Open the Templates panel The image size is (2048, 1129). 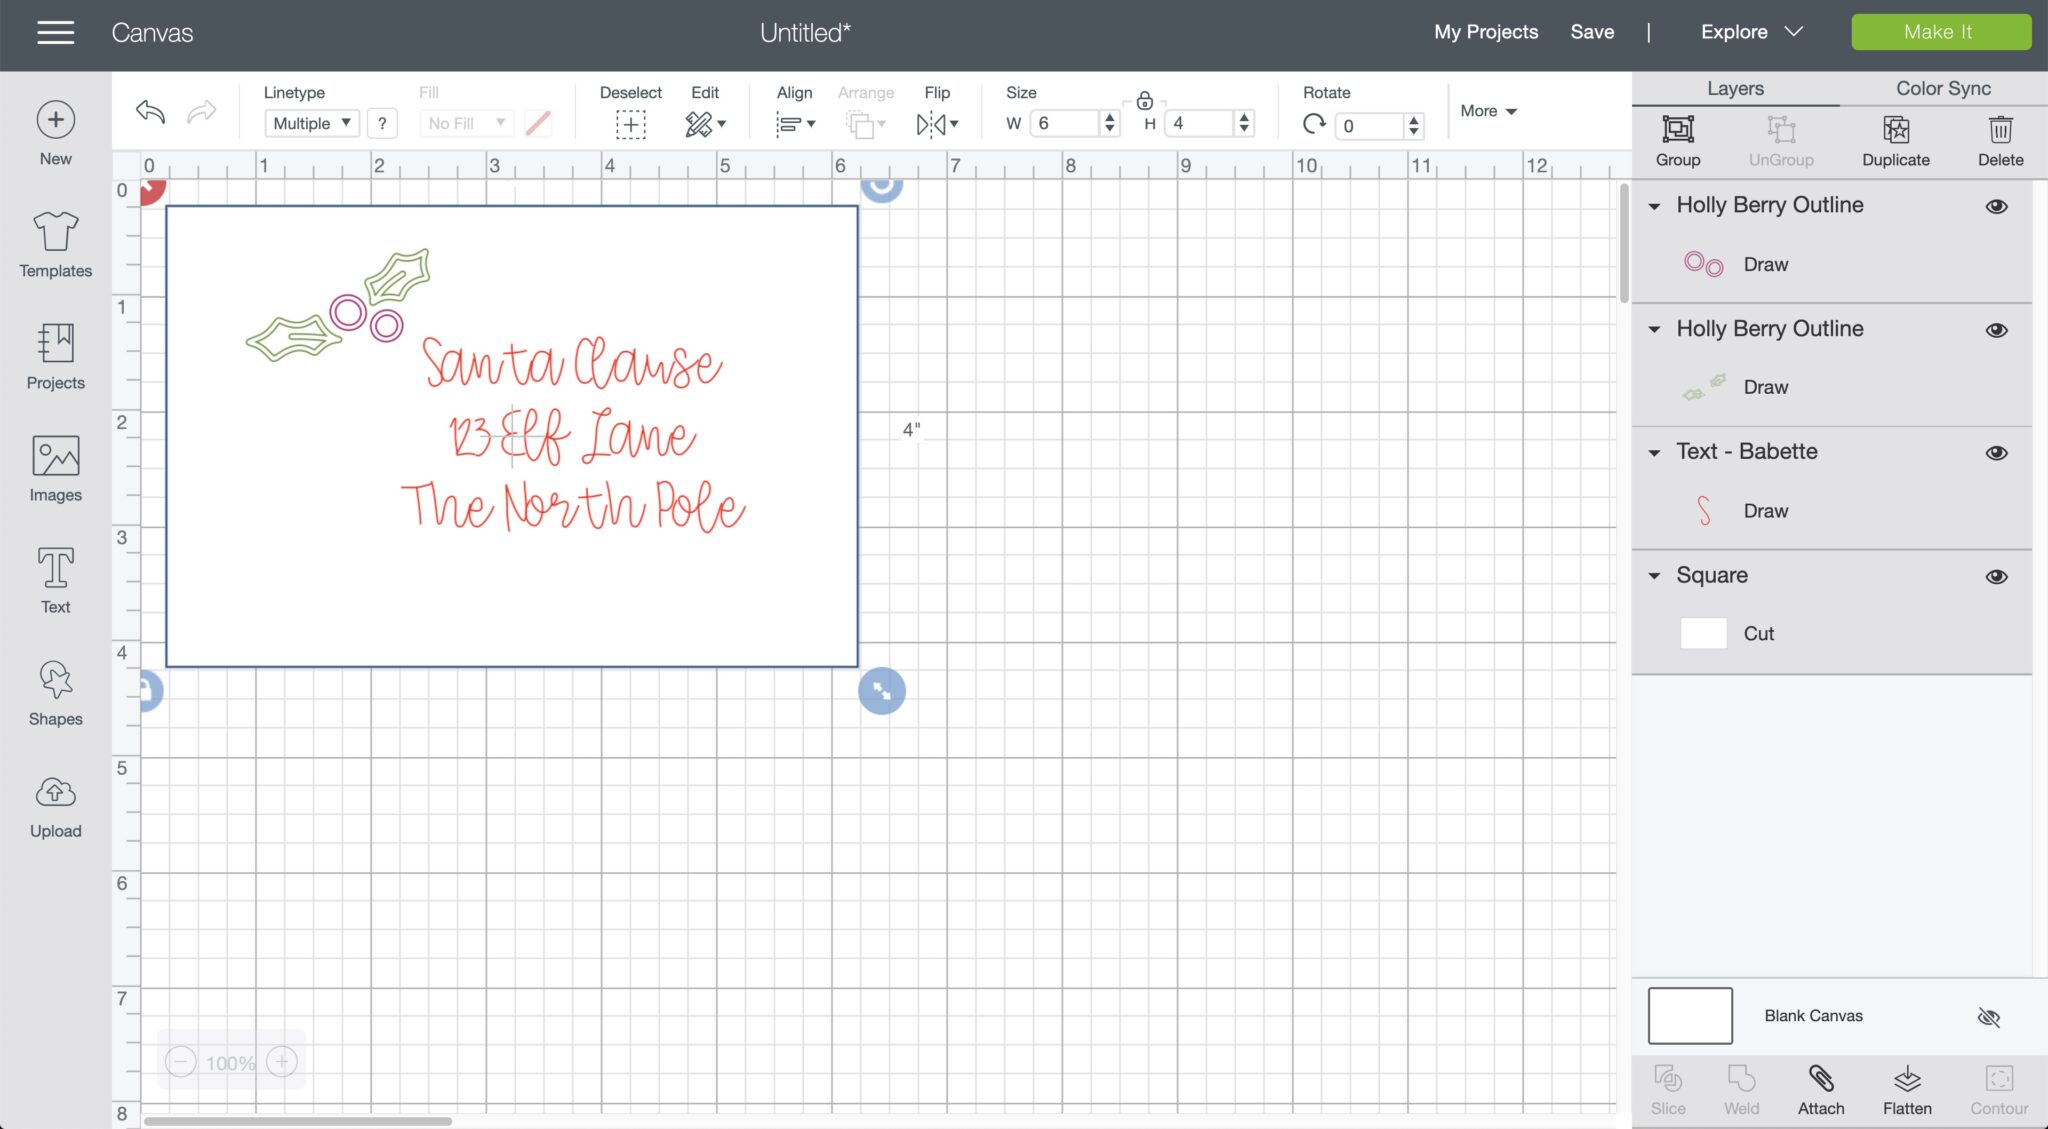point(55,244)
